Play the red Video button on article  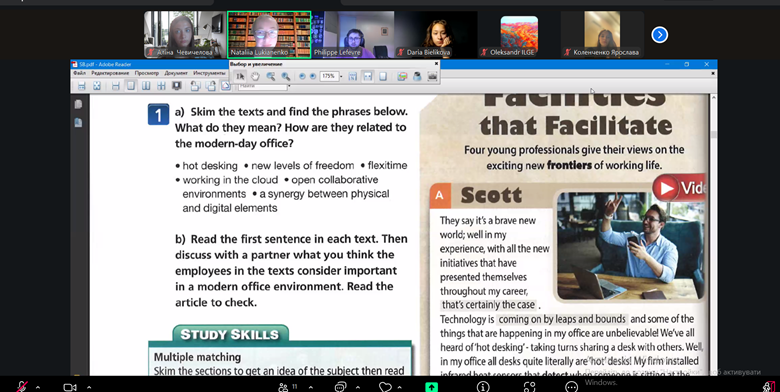tap(680, 188)
